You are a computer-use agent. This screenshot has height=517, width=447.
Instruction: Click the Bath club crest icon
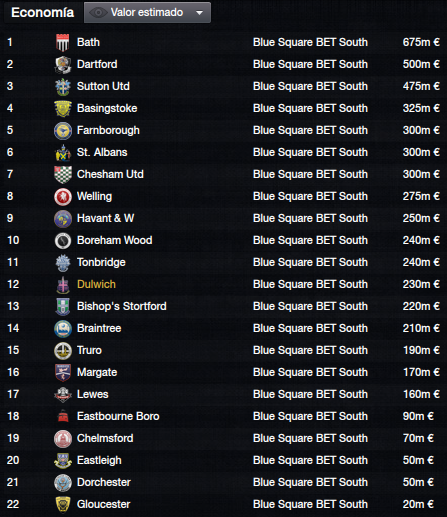coord(63,42)
